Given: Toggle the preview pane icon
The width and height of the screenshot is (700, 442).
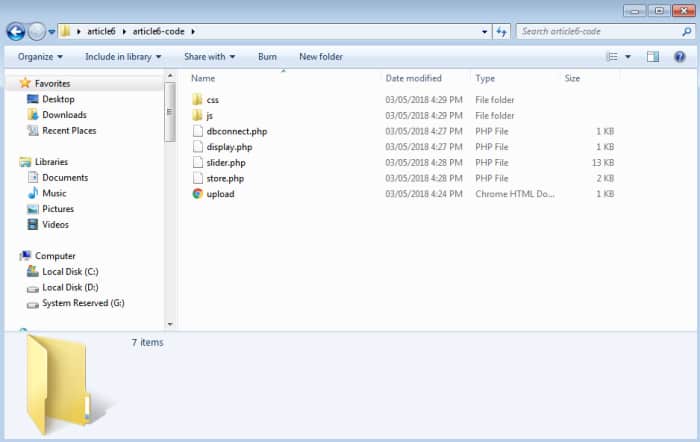Looking at the screenshot, I should pyautogui.click(x=653, y=57).
